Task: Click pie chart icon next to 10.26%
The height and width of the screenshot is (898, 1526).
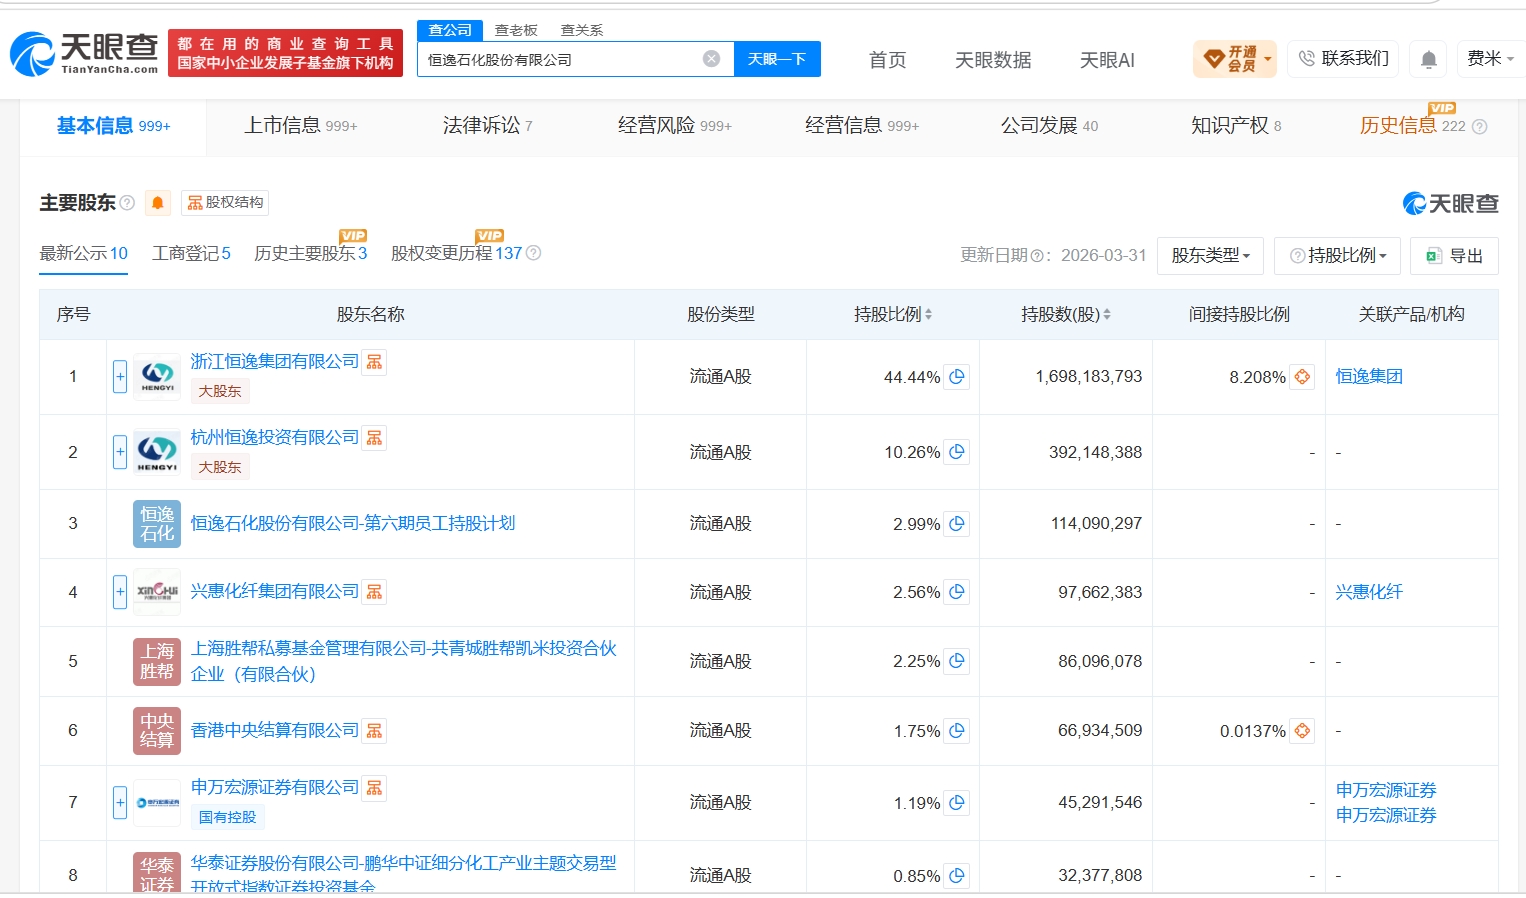Action: (957, 452)
